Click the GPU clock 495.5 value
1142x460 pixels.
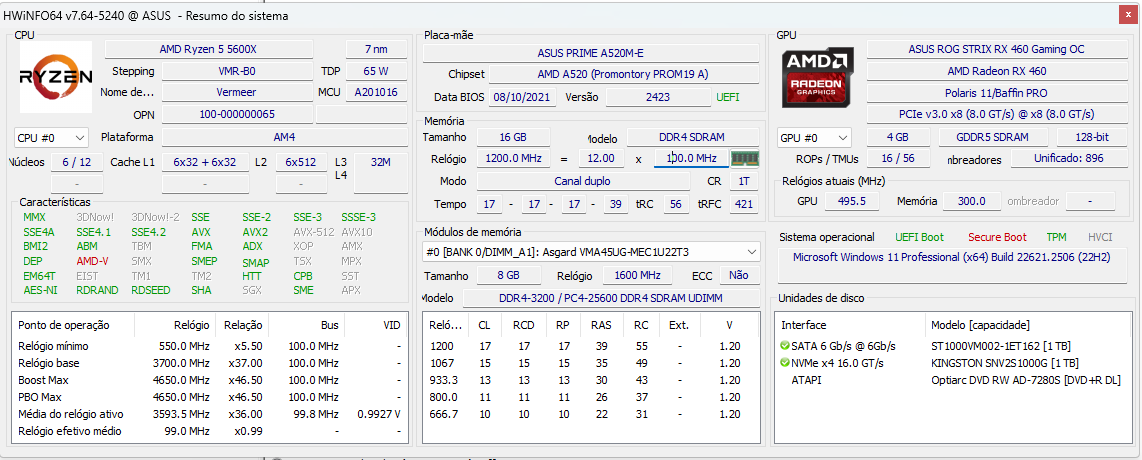pos(851,201)
